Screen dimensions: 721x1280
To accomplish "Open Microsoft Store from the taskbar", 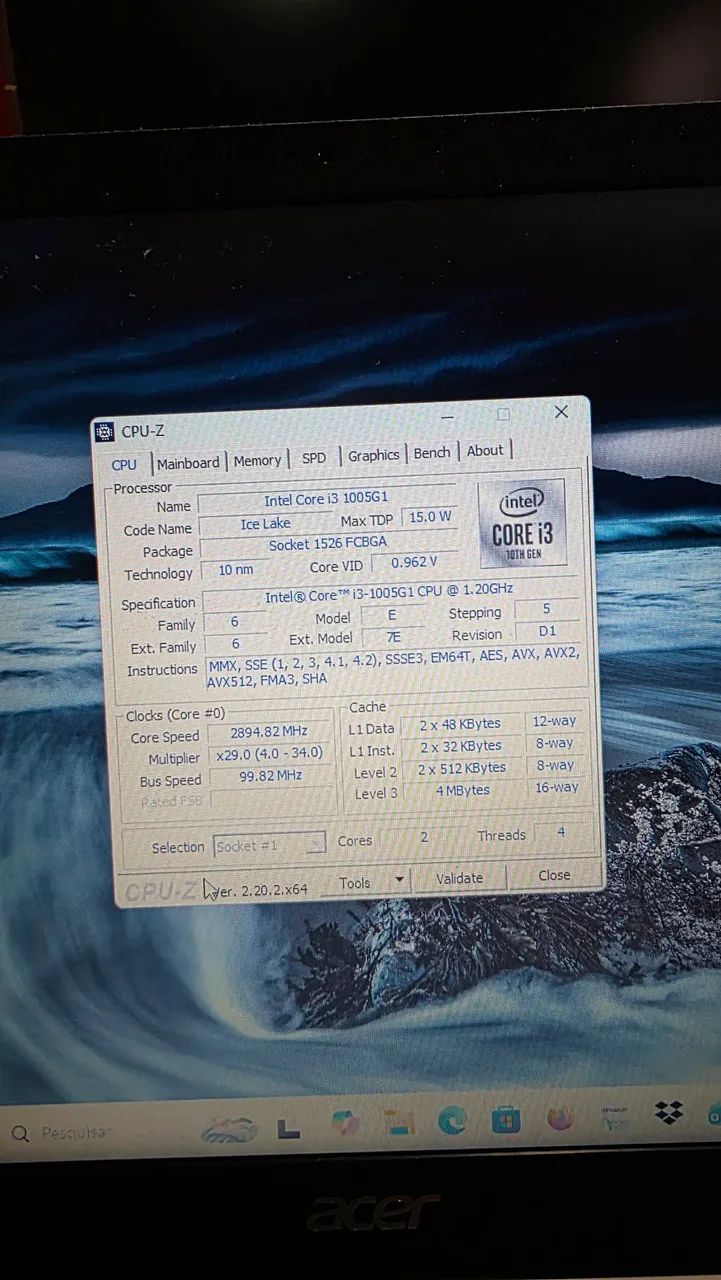I will (506, 1119).
